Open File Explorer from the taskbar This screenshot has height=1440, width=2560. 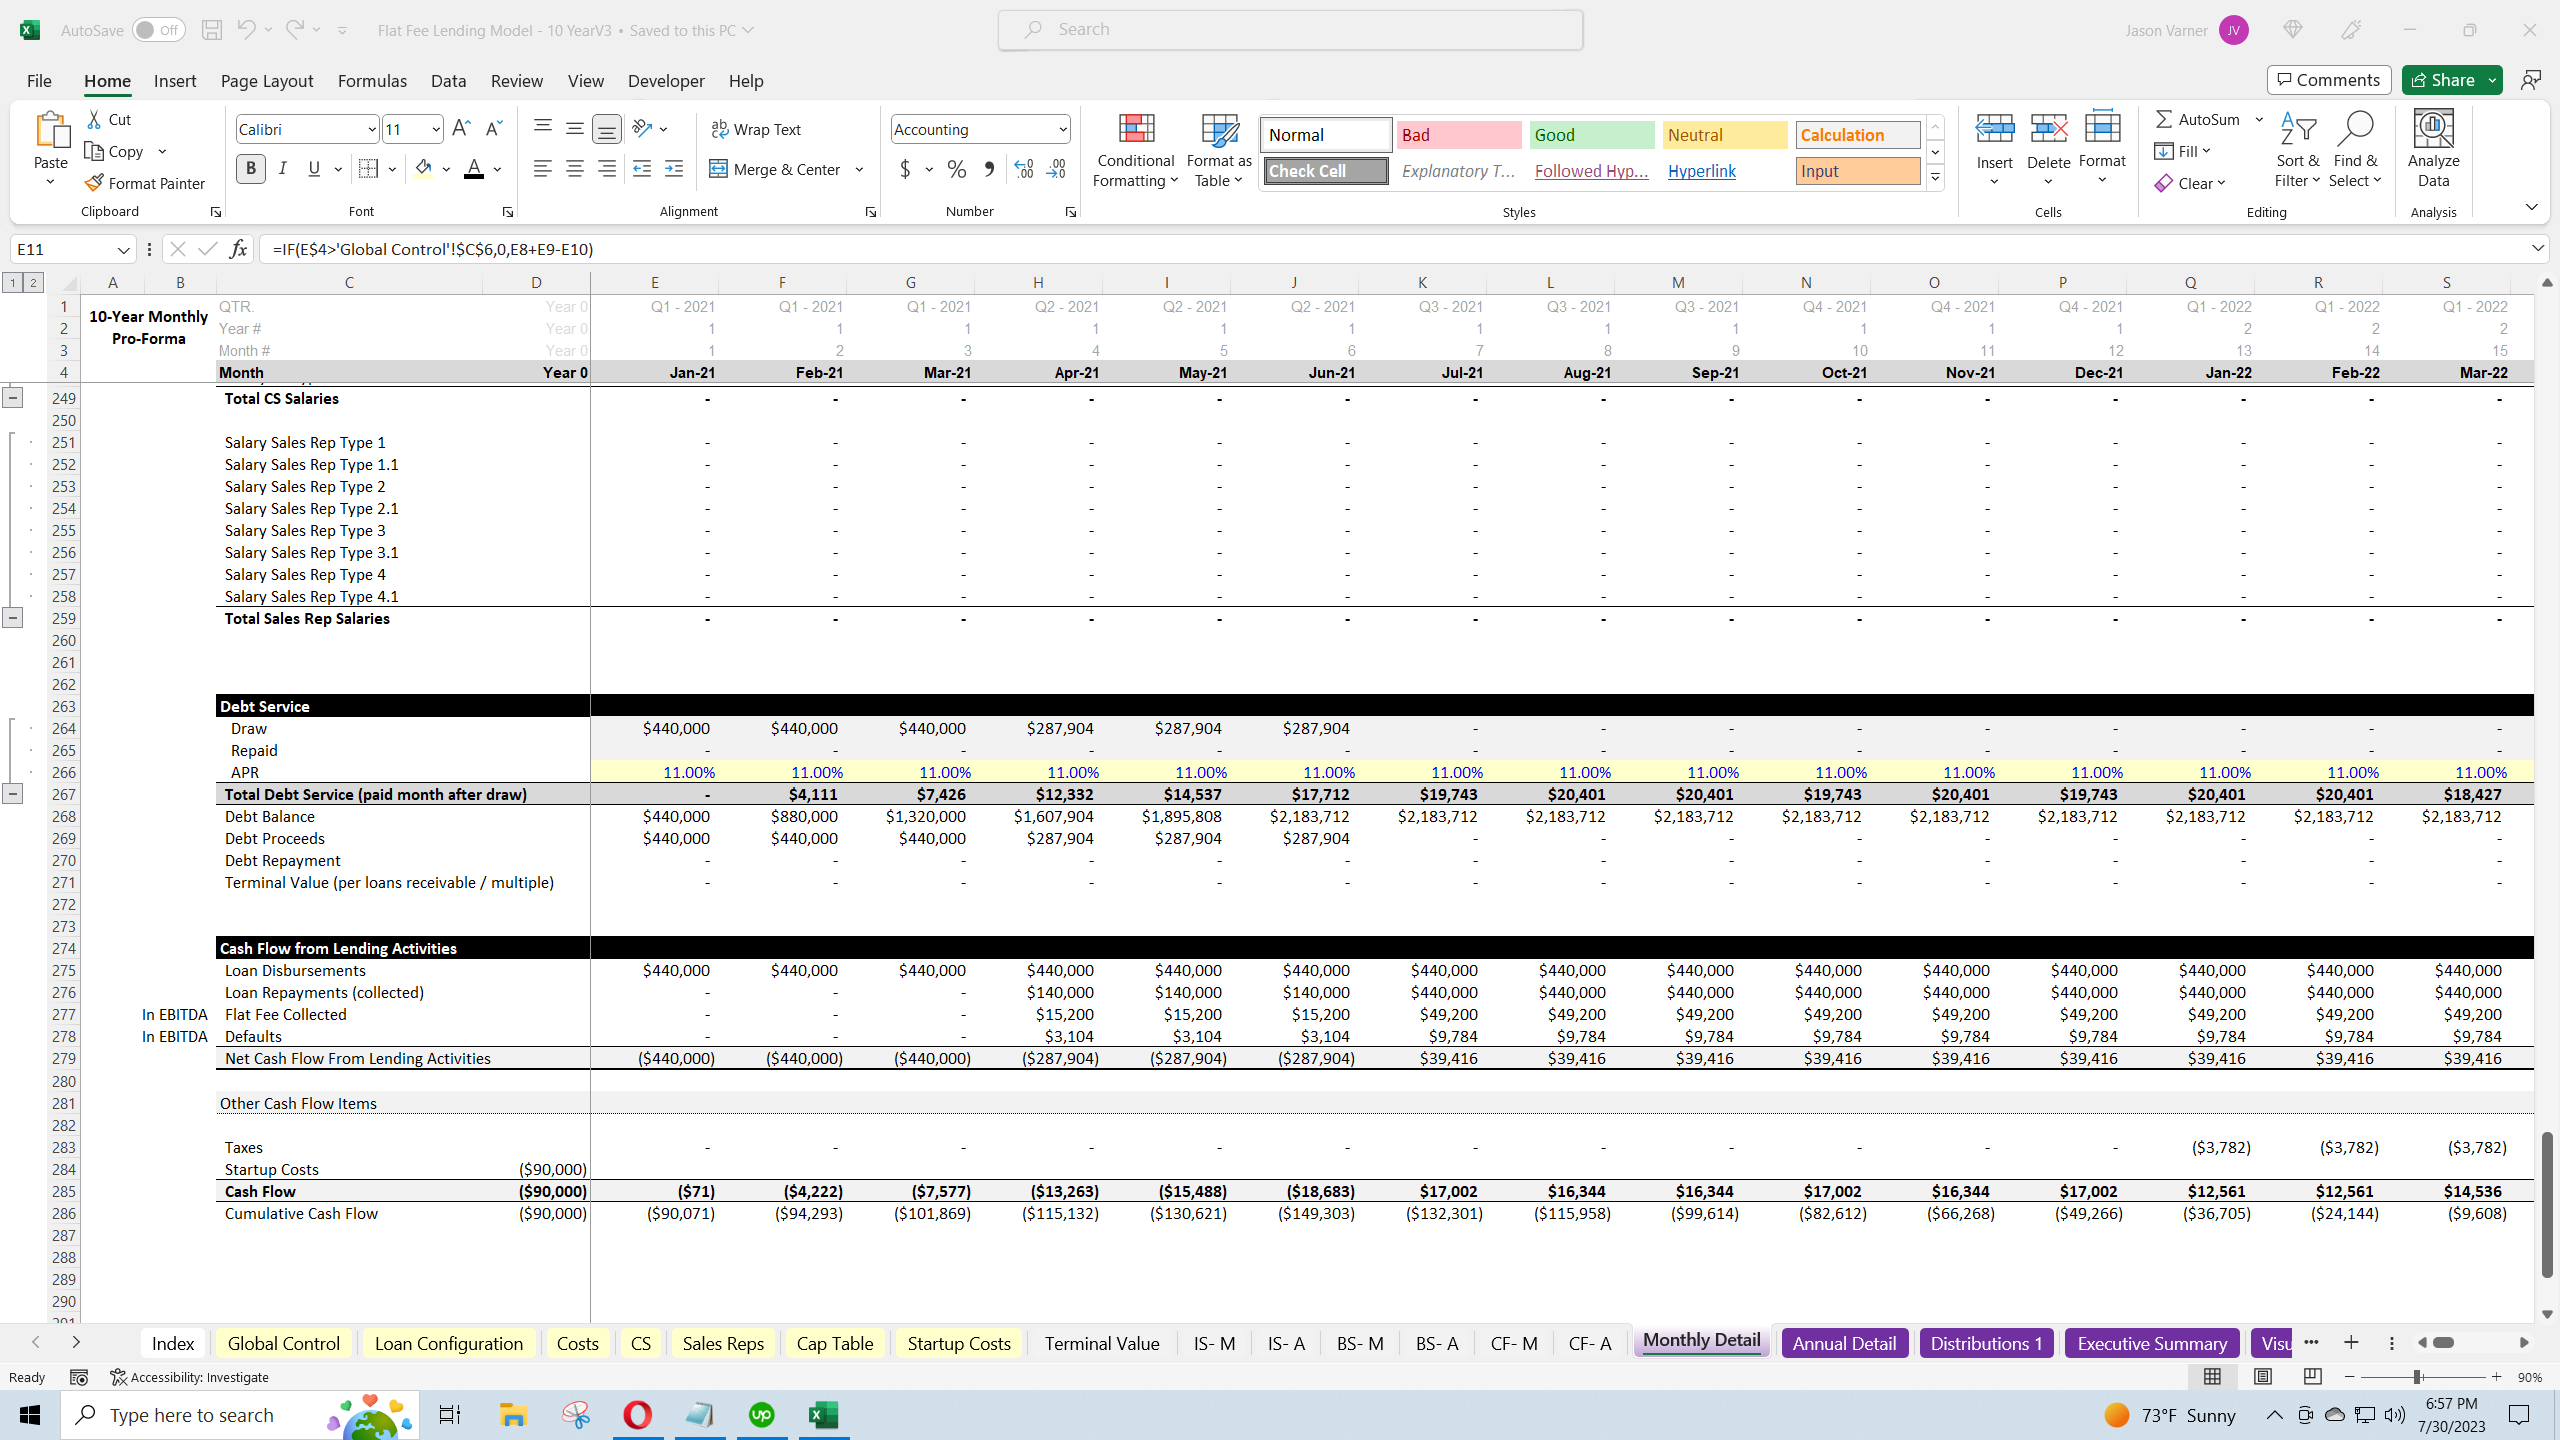[513, 1415]
